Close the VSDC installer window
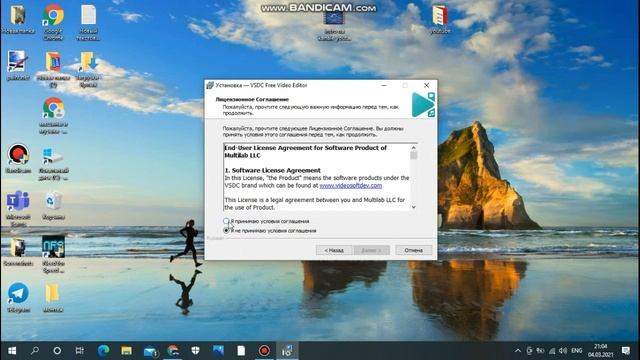Image resolution: width=640 pixels, height=360 pixels. (426, 85)
